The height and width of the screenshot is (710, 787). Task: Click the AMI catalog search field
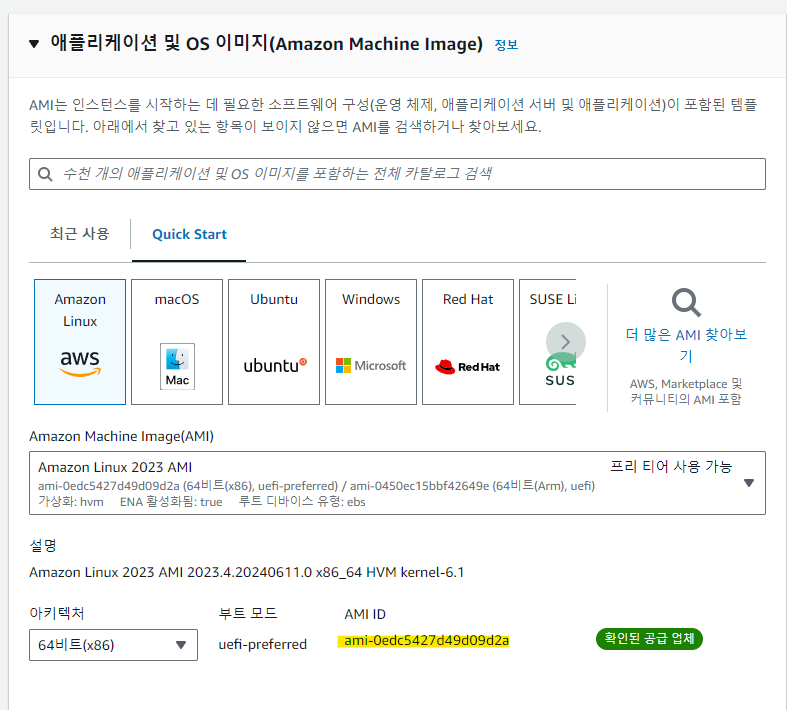397,174
